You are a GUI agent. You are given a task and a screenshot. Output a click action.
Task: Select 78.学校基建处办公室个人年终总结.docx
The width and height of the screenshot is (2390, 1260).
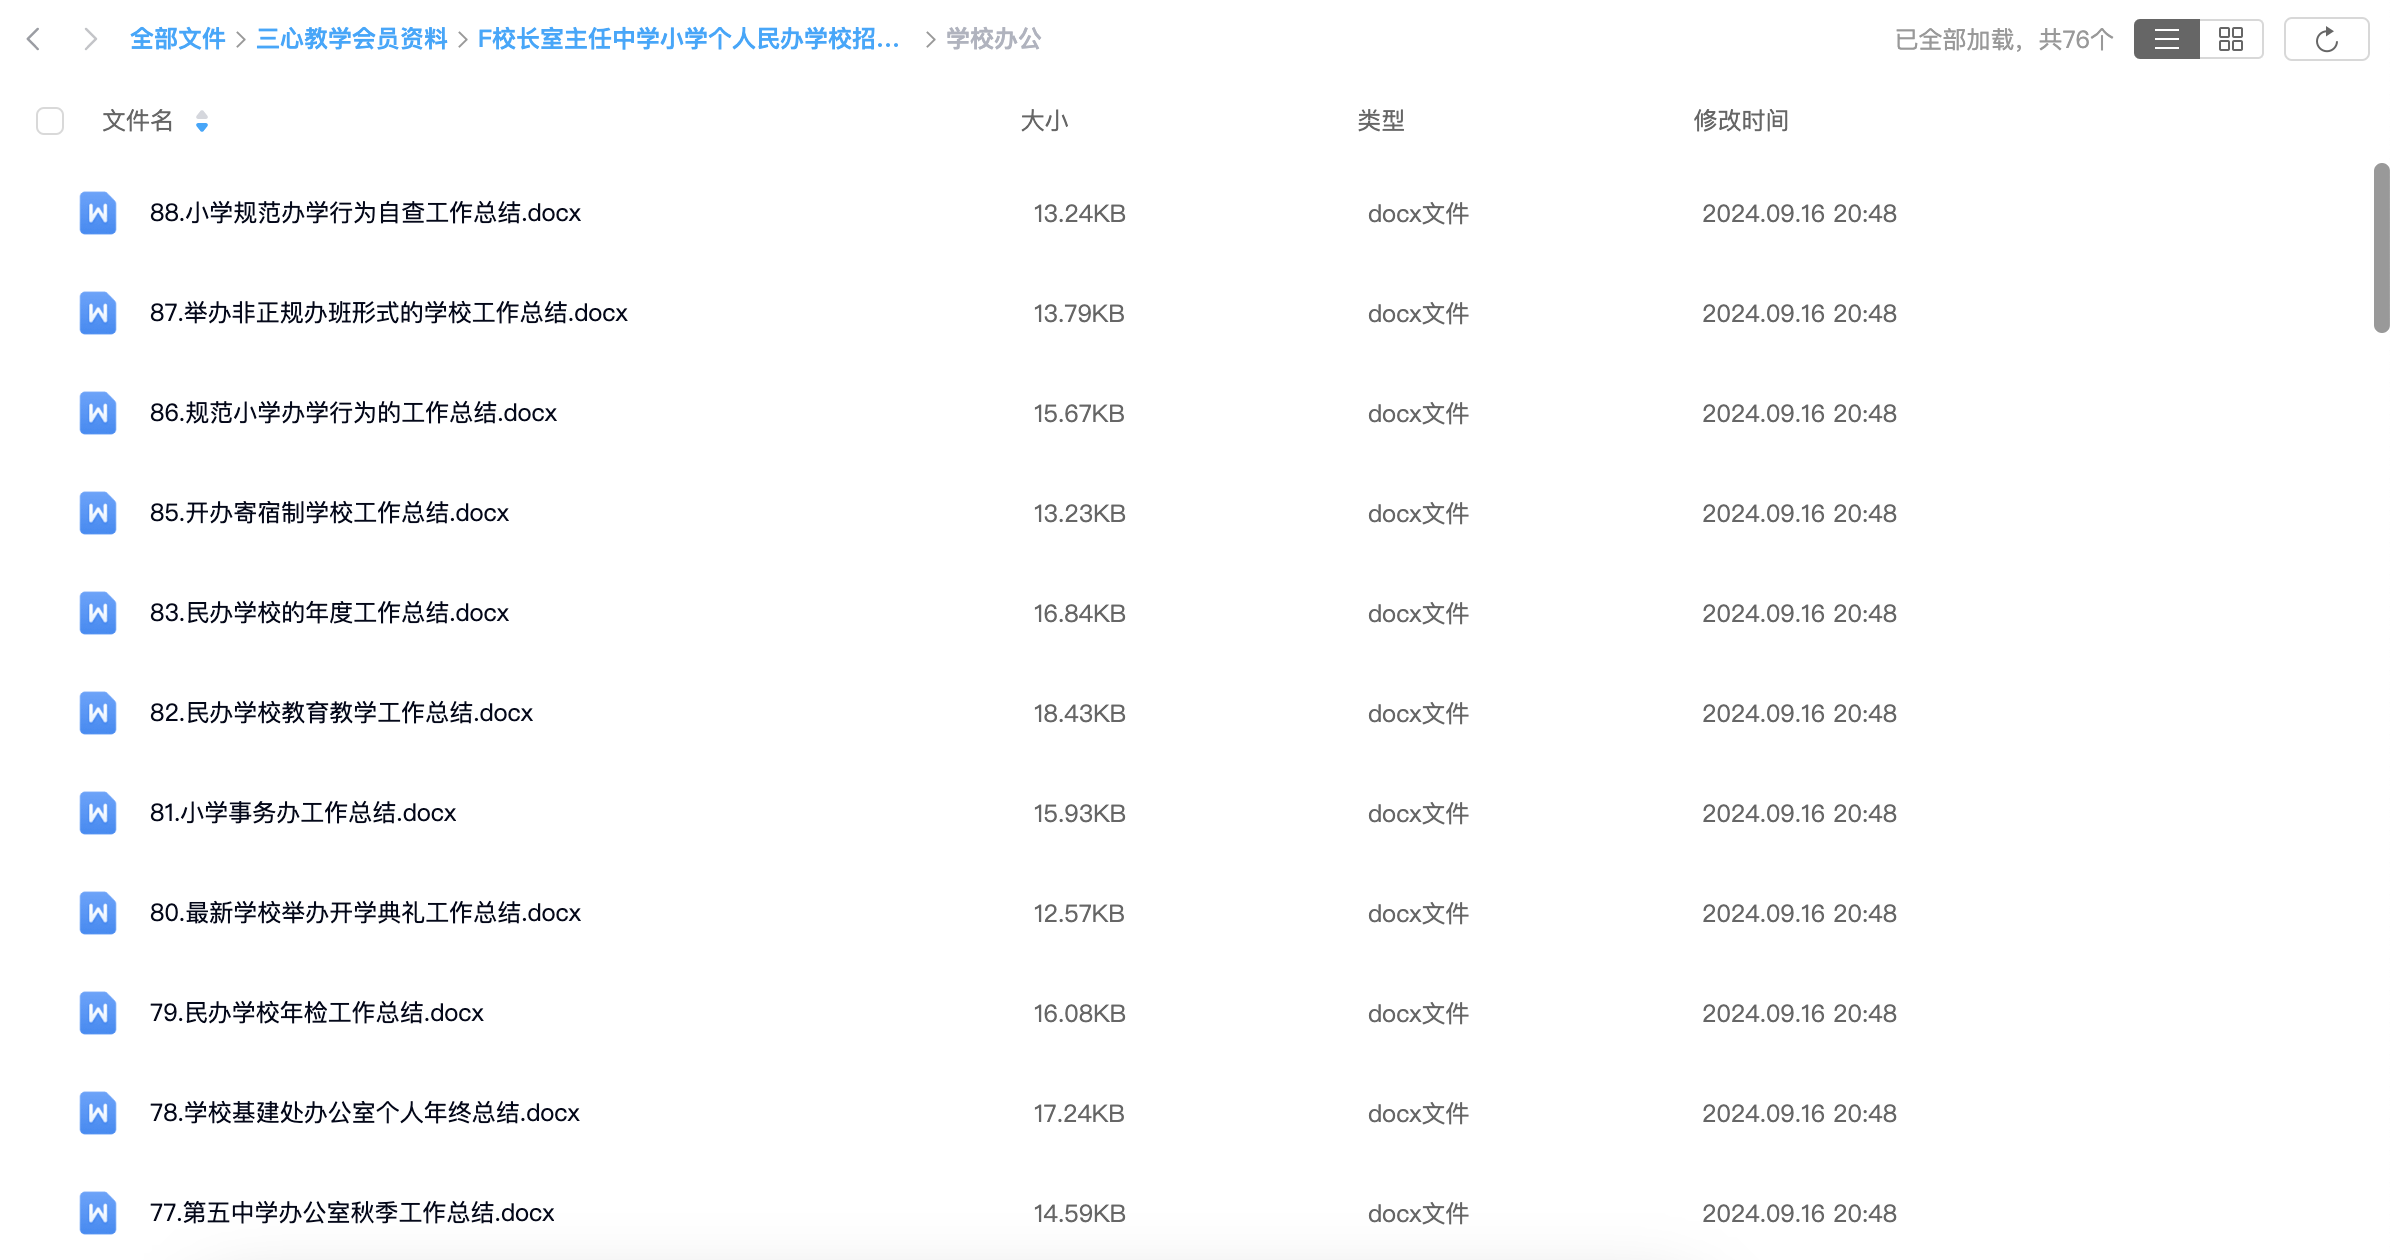tap(365, 1113)
